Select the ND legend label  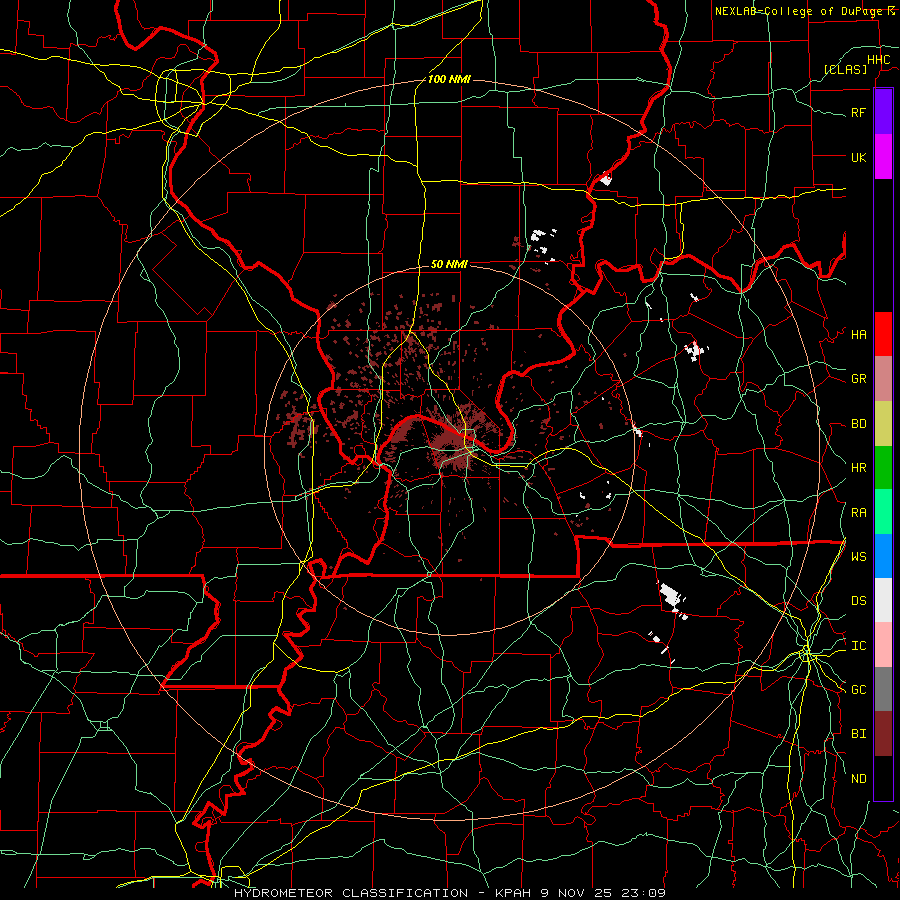point(859,779)
